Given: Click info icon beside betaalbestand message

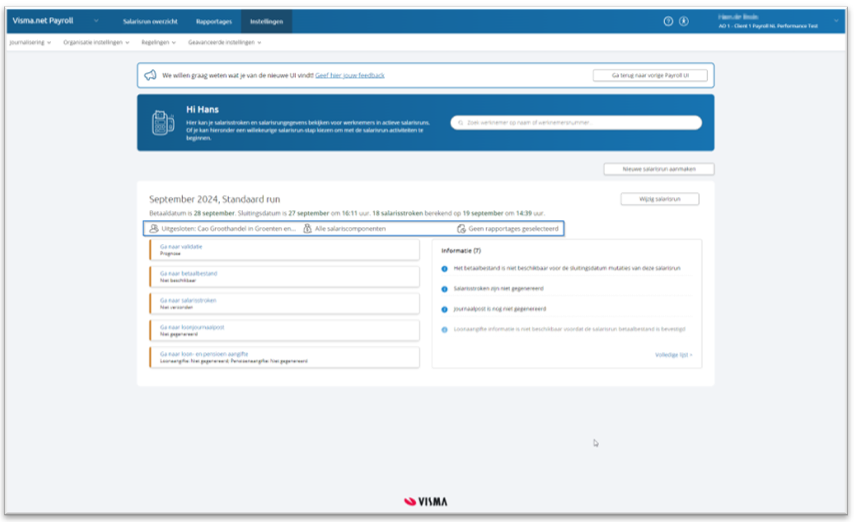Looking at the screenshot, I should point(444,269).
